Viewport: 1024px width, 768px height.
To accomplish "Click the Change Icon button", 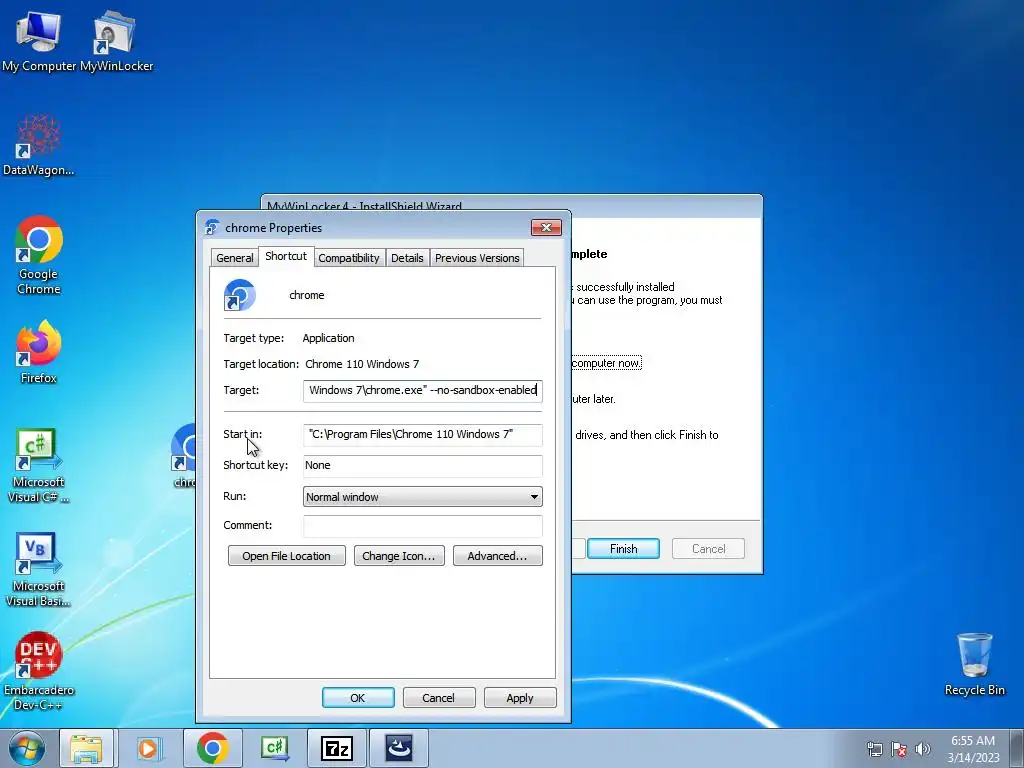I will pos(399,556).
